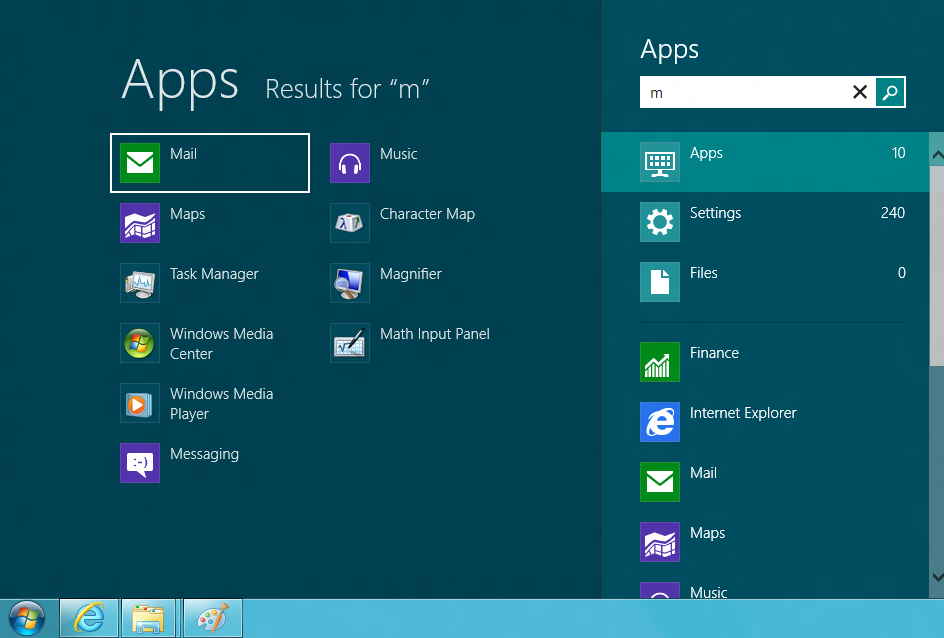
Task: Click the "Settings" category label
Action: [x=715, y=213]
